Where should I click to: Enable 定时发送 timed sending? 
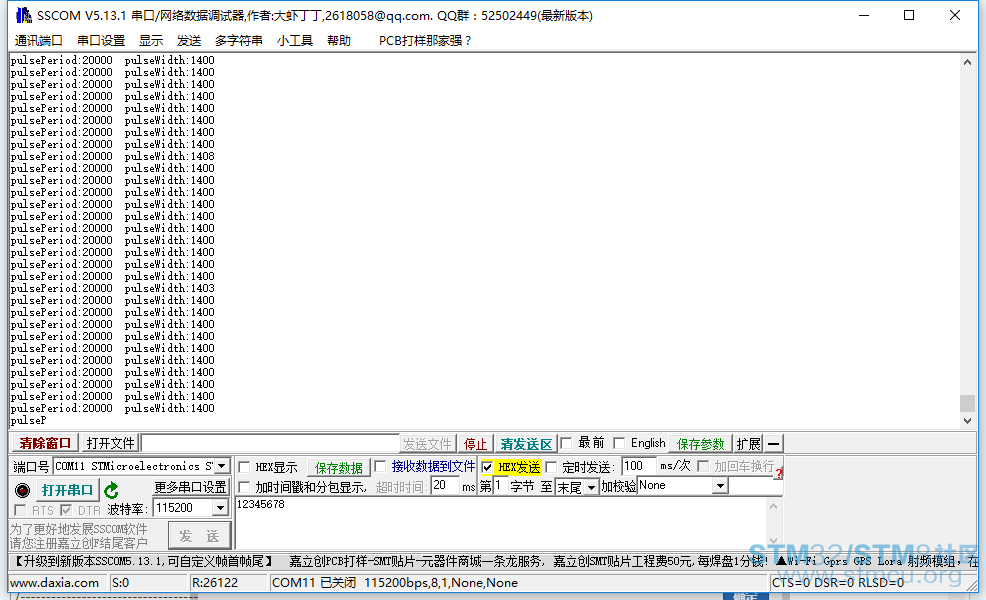[x=549, y=468]
